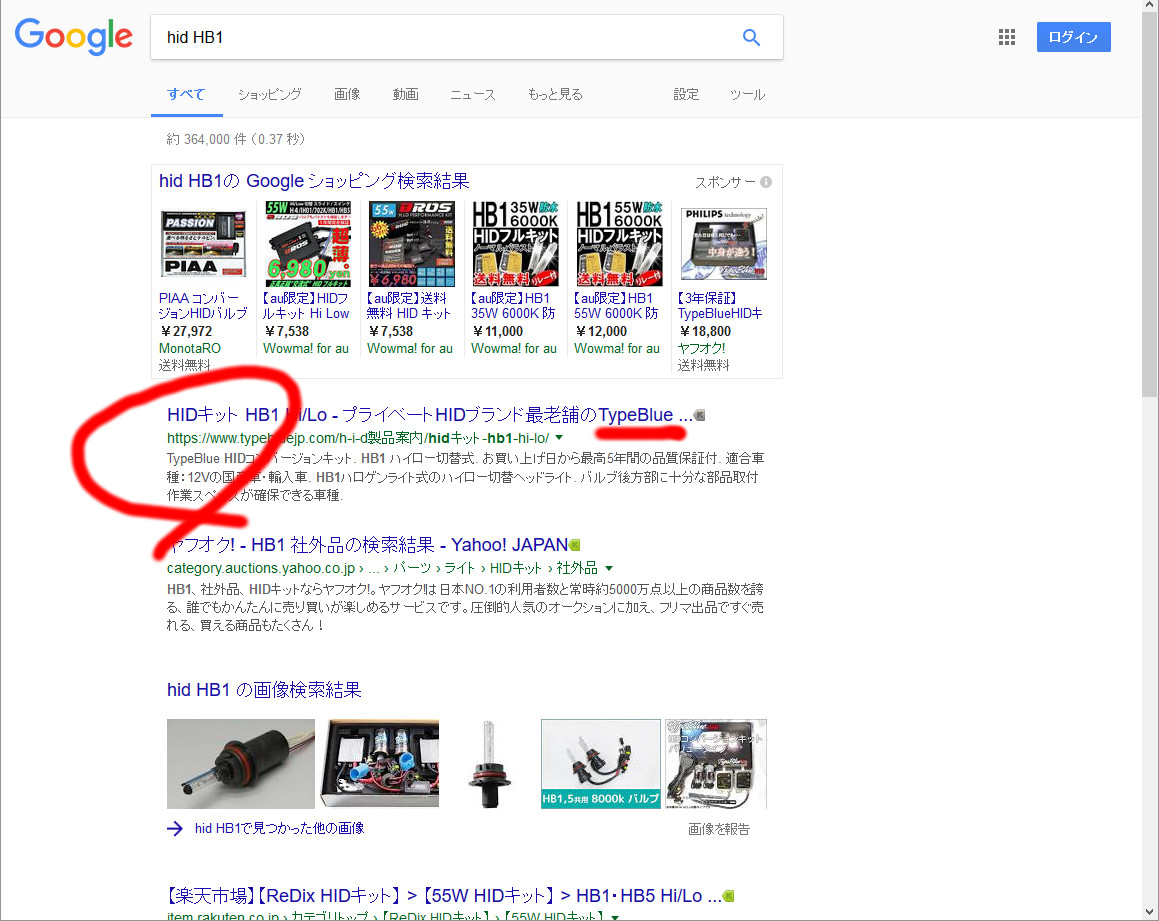
Task: Select the すべて tab
Action: [186, 95]
